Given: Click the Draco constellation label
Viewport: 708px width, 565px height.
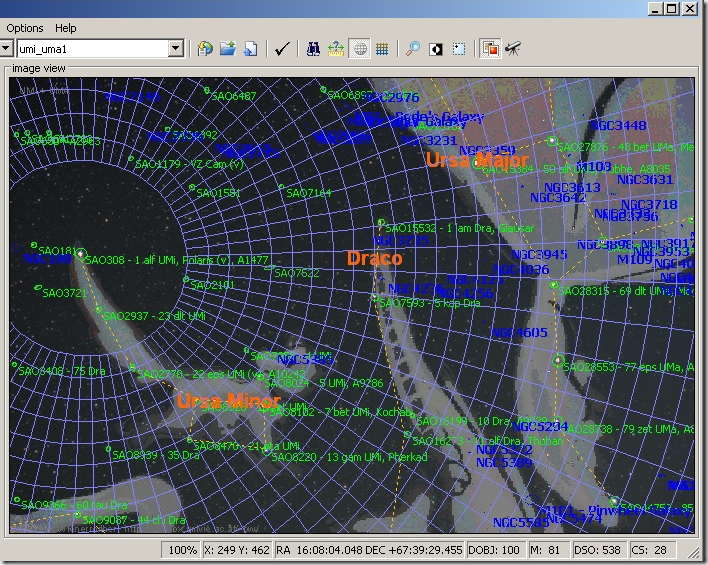Looking at the screenshot, I should coord(374,258).
